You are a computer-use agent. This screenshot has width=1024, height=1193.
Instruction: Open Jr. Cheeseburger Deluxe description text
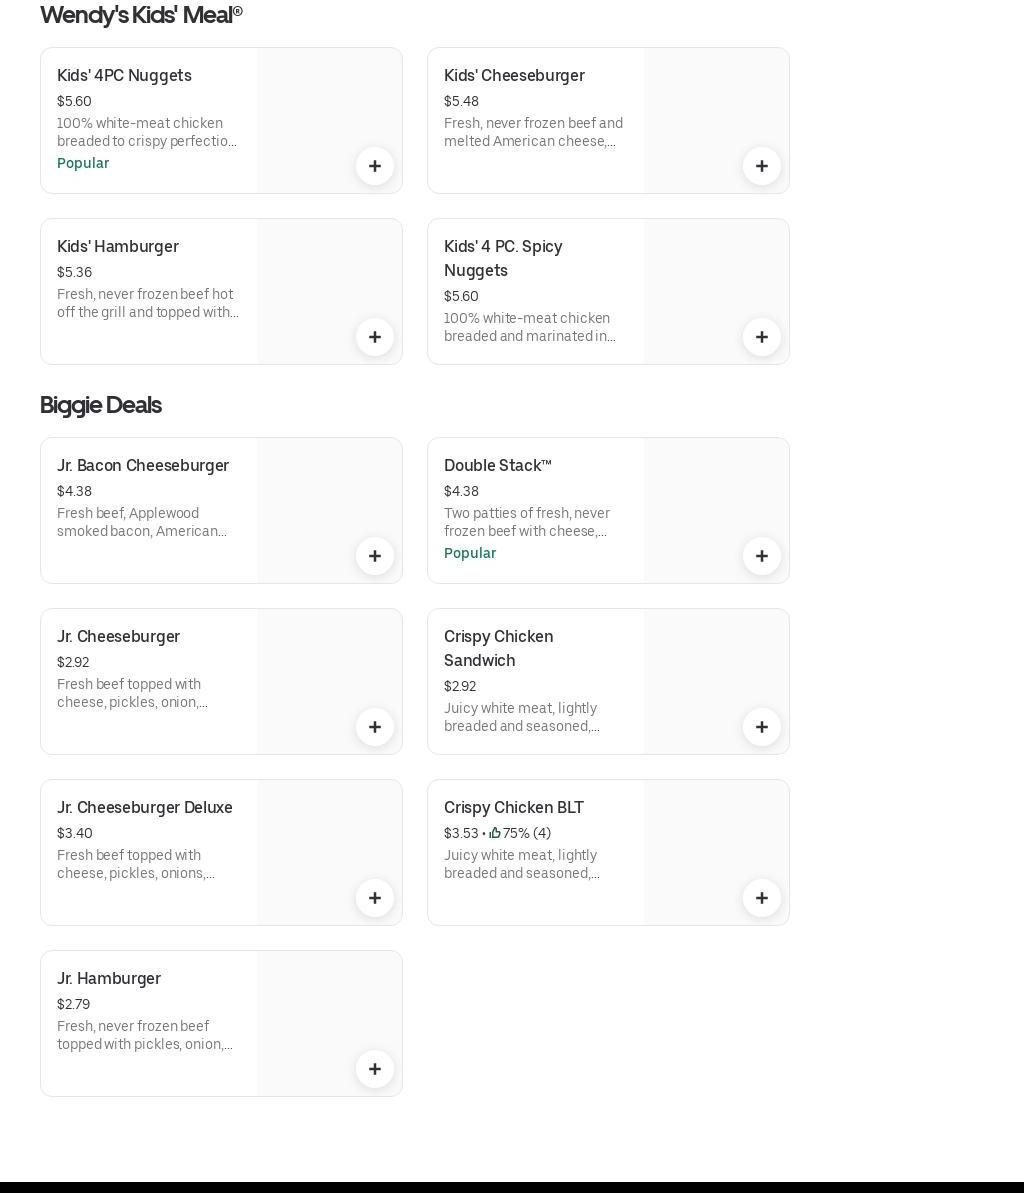click(136, 864)
